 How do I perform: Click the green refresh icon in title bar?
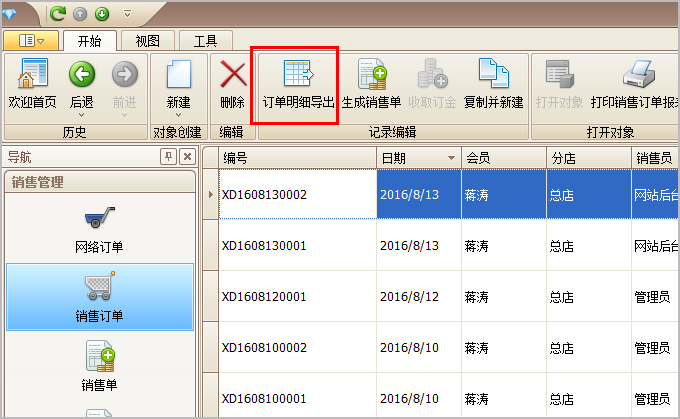[x=57, y=14]
